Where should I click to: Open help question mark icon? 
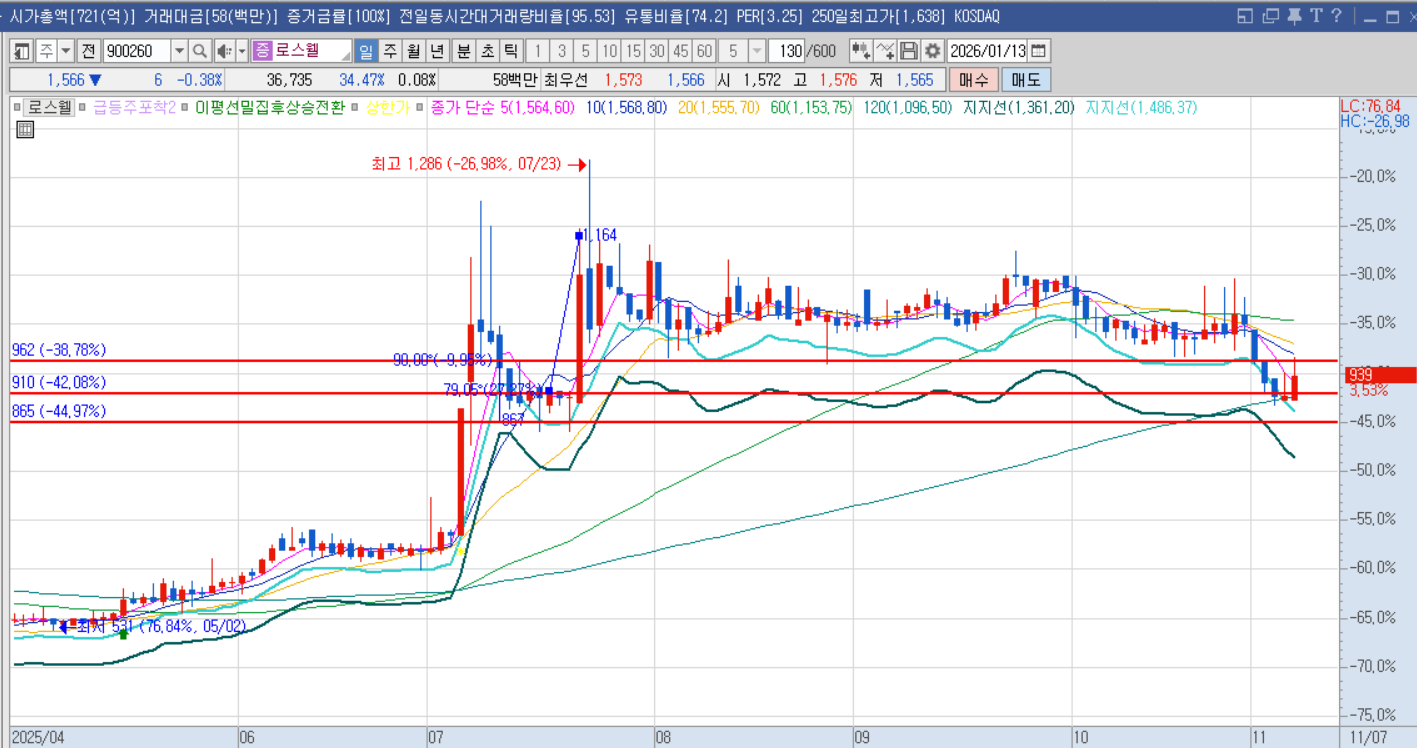tap(1338, 16)
